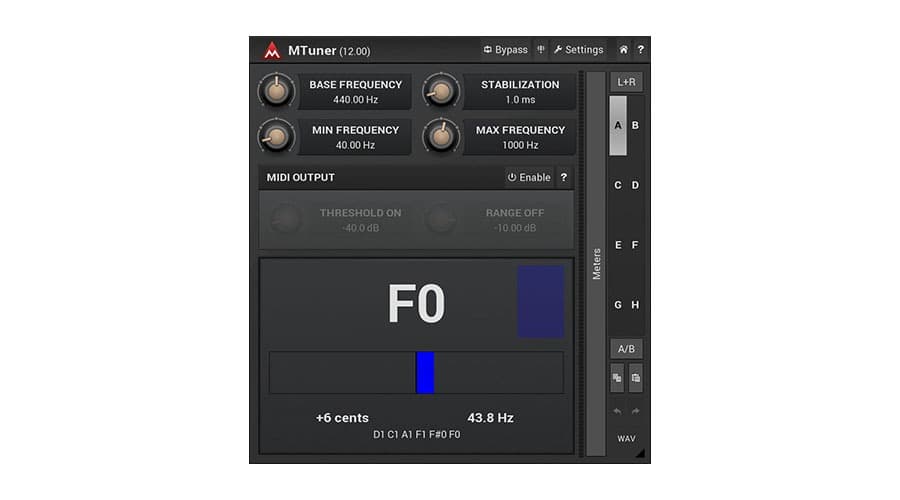
Task: Open the L+R channel mode selector
Action: (626, 82)
